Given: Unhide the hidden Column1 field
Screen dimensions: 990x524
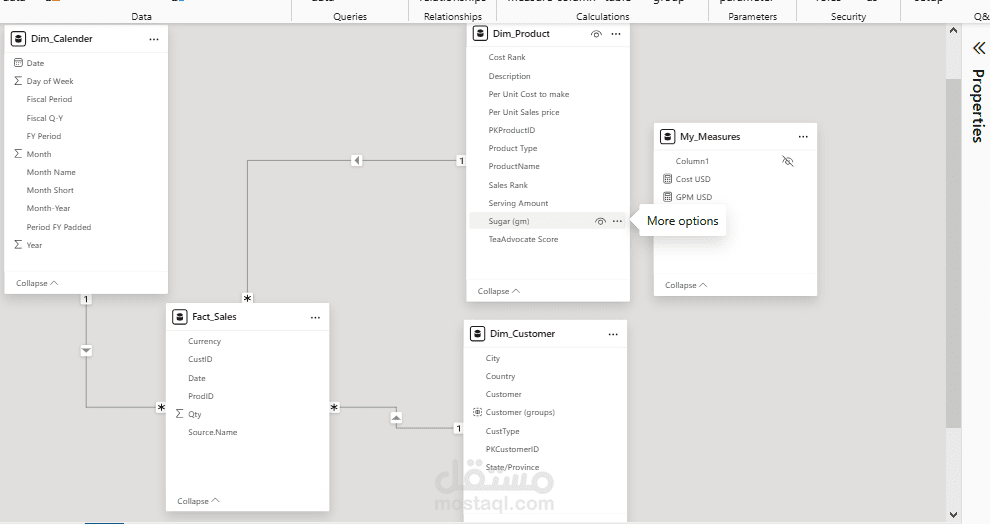Looking at the screenshot, I should (787, 161).
